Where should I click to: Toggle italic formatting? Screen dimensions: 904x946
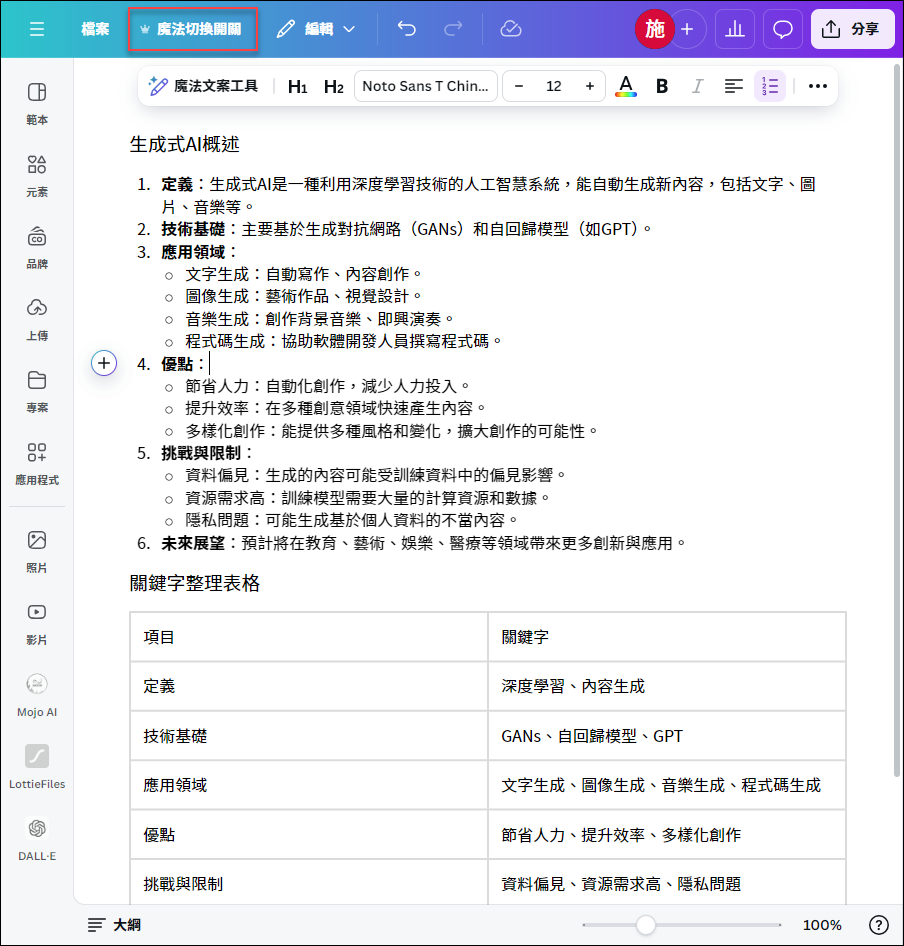(x=698, y=86)
